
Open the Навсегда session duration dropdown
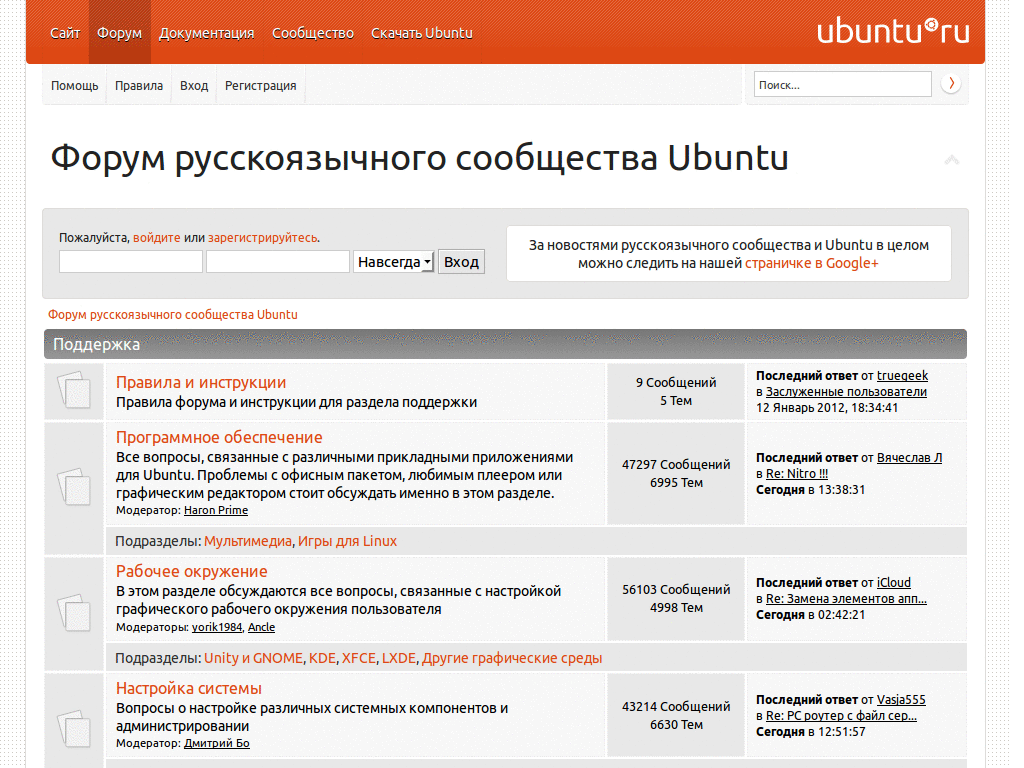392,261
